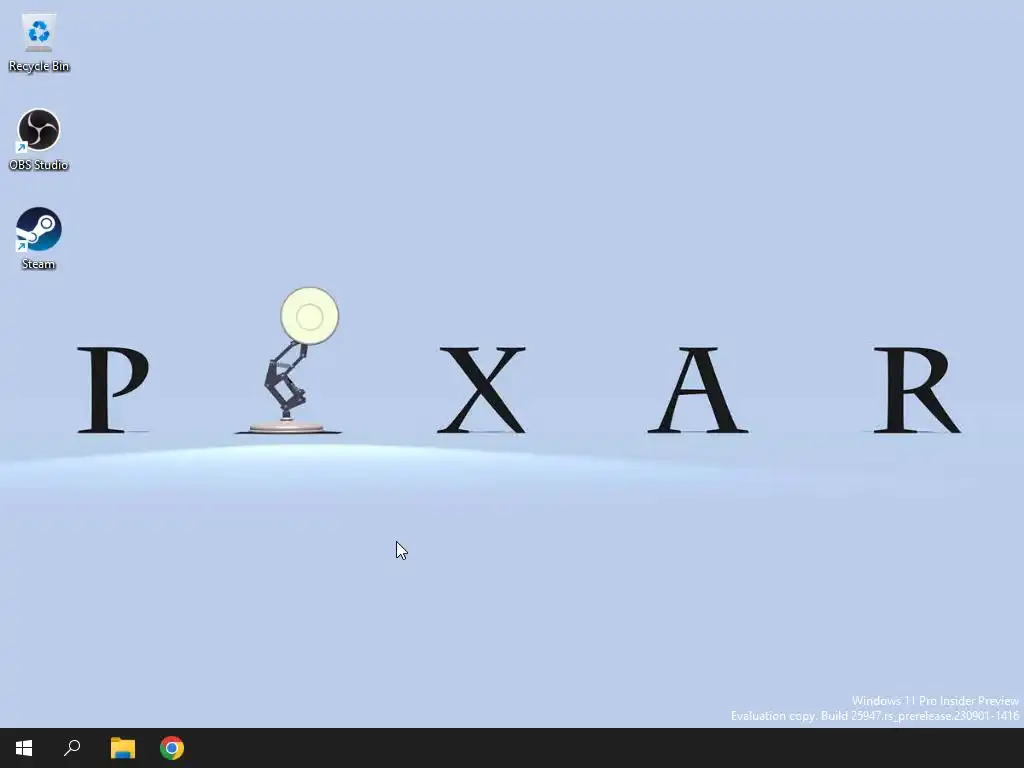Open the Windows Start menu

(x=24, y=748)
